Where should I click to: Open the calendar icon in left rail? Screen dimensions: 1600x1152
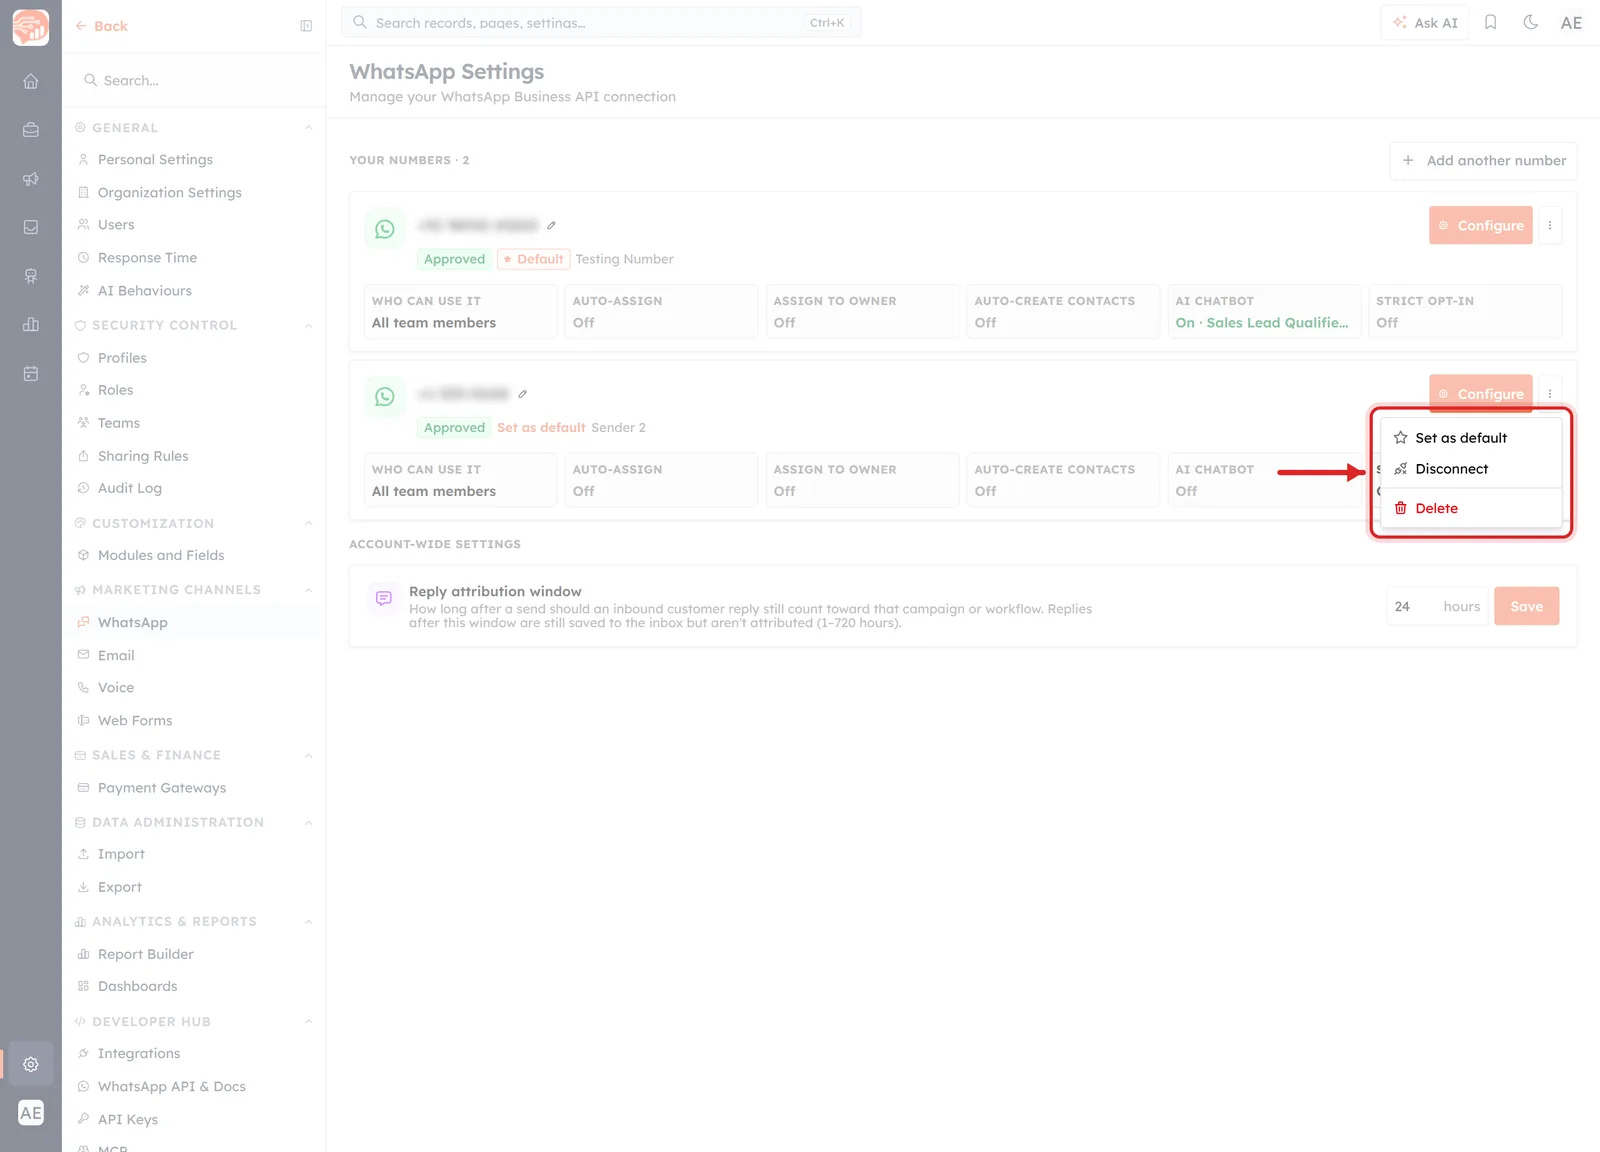pos(31,374)
